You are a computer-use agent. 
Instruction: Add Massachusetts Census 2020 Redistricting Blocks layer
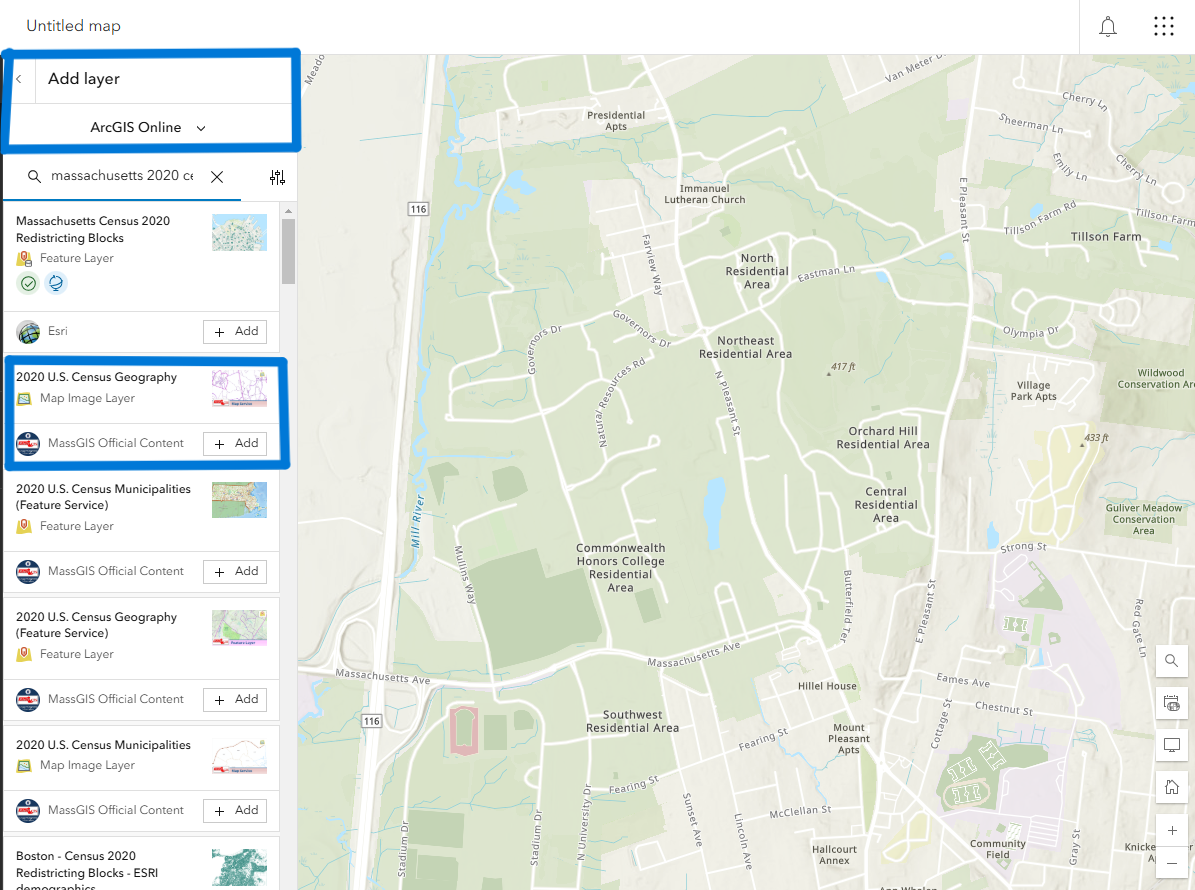point(235,331)
